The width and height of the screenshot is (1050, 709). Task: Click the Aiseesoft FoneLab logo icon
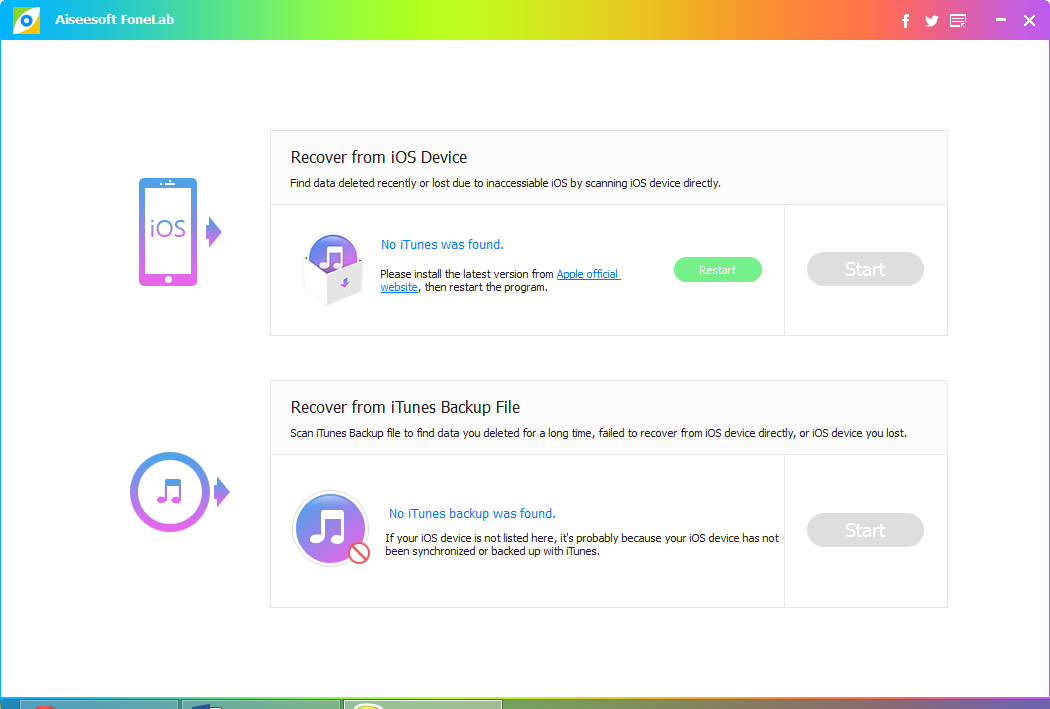click(x=27, y=20)
